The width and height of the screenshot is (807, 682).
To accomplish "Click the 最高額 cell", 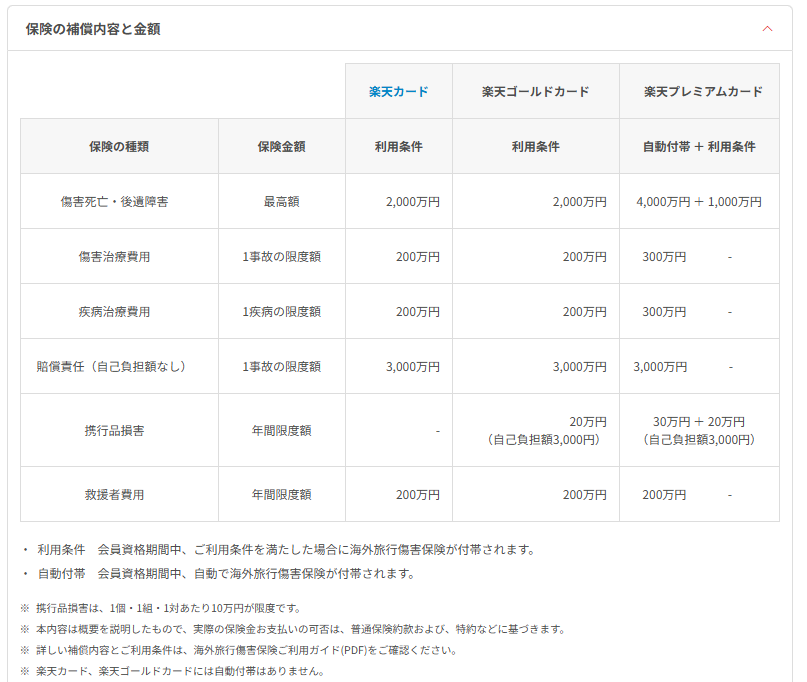I will pyautogui.click(x=282, y=201).
